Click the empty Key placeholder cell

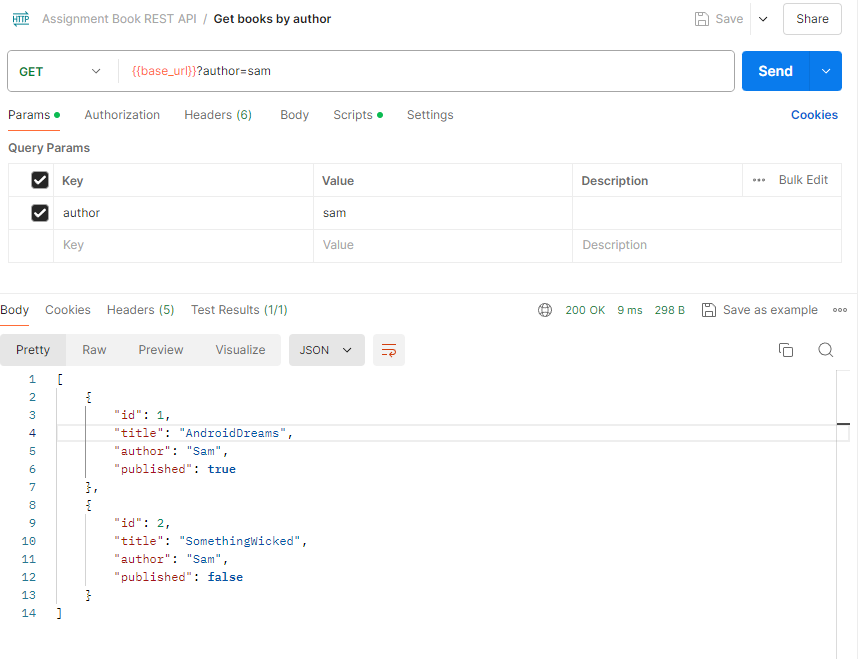184,245
